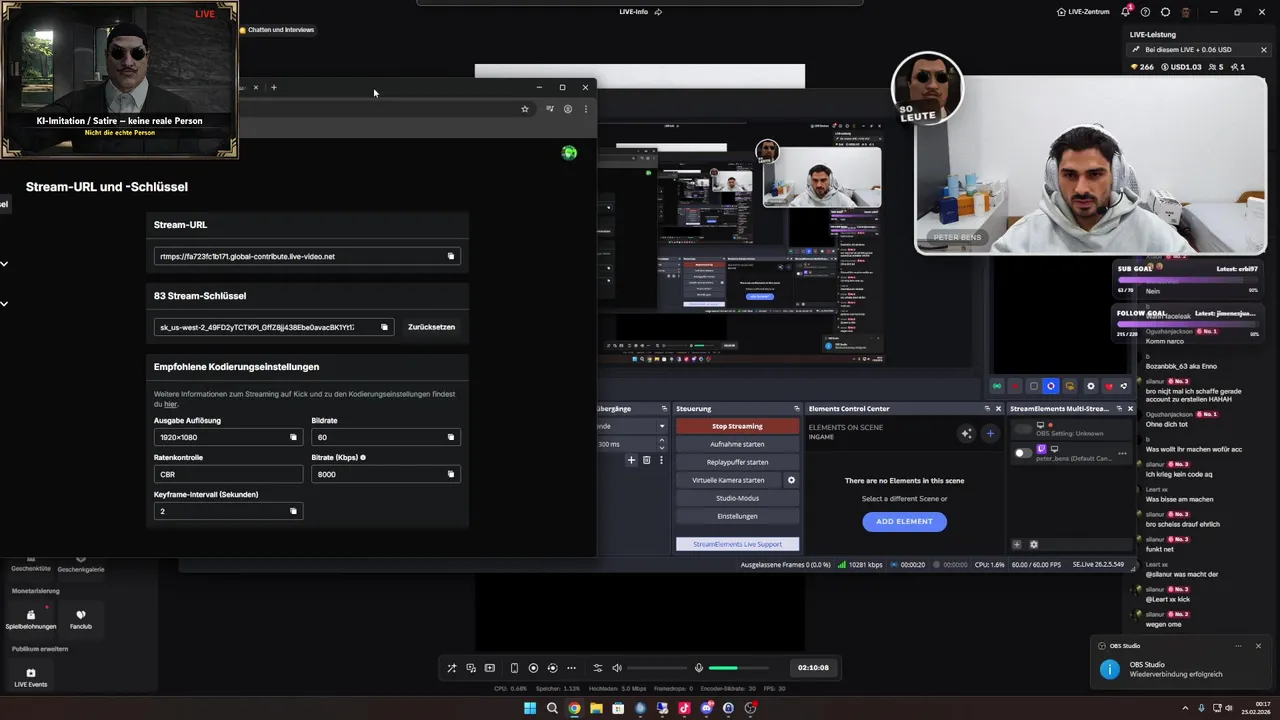
Task: Copy the Stream-Schlüssel with its copy icon
Action: click(384, 327)
